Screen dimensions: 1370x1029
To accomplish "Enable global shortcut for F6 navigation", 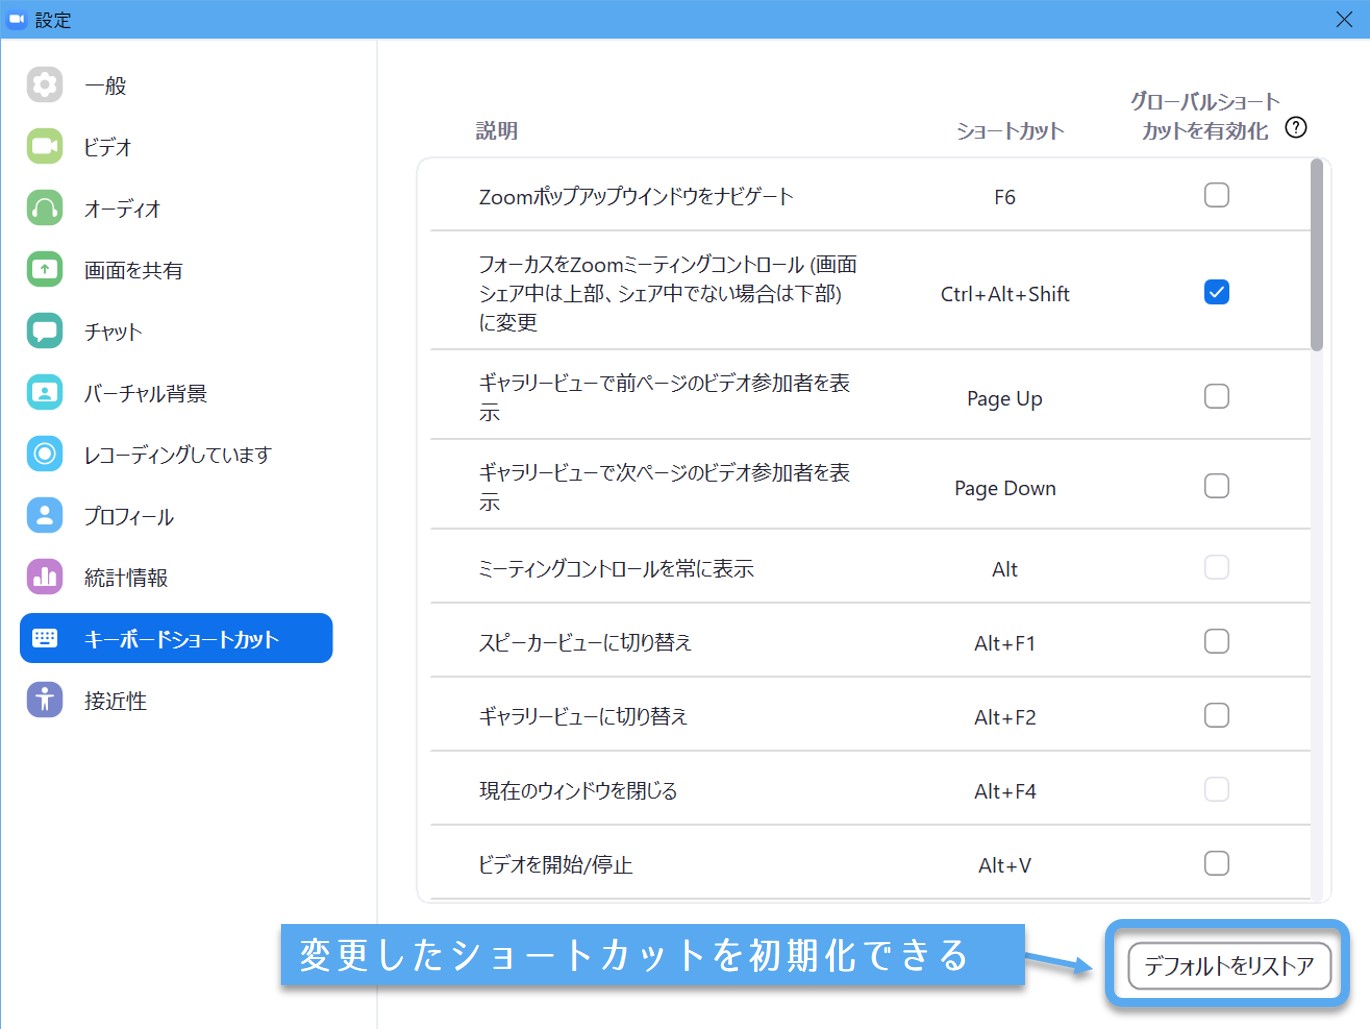I will click(x=1217, y=195).
